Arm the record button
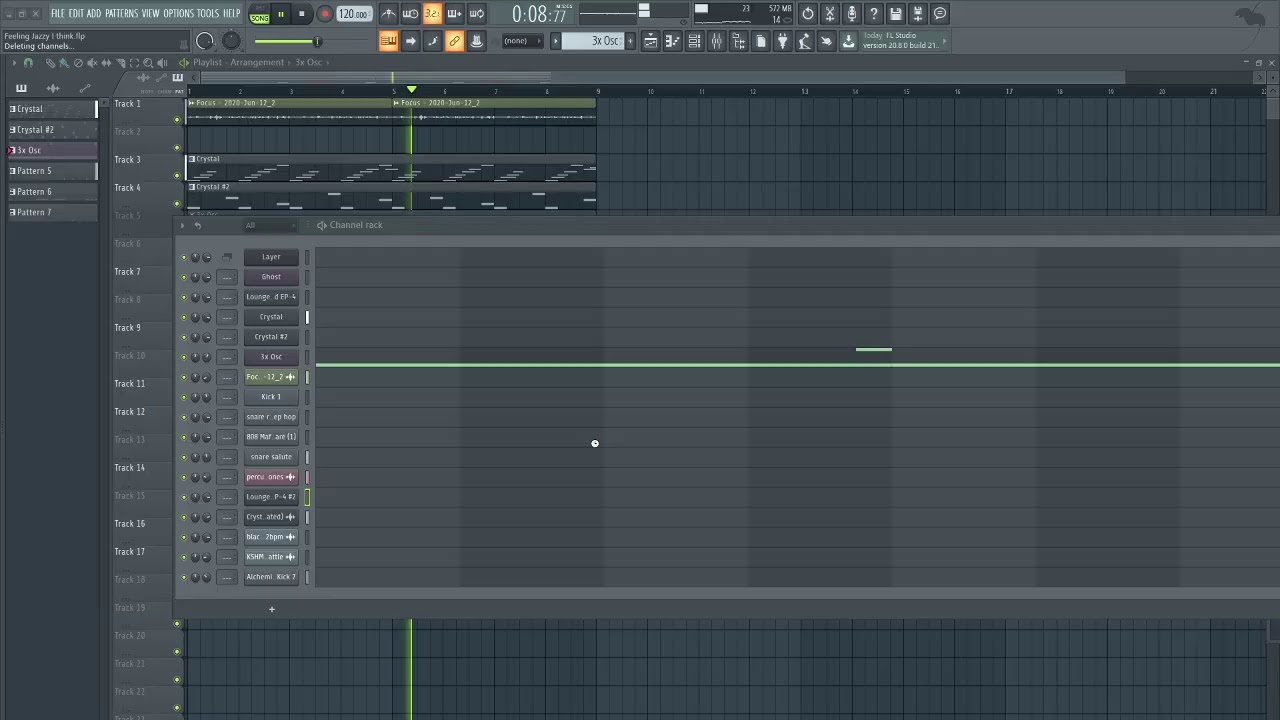 click(324, 14)
